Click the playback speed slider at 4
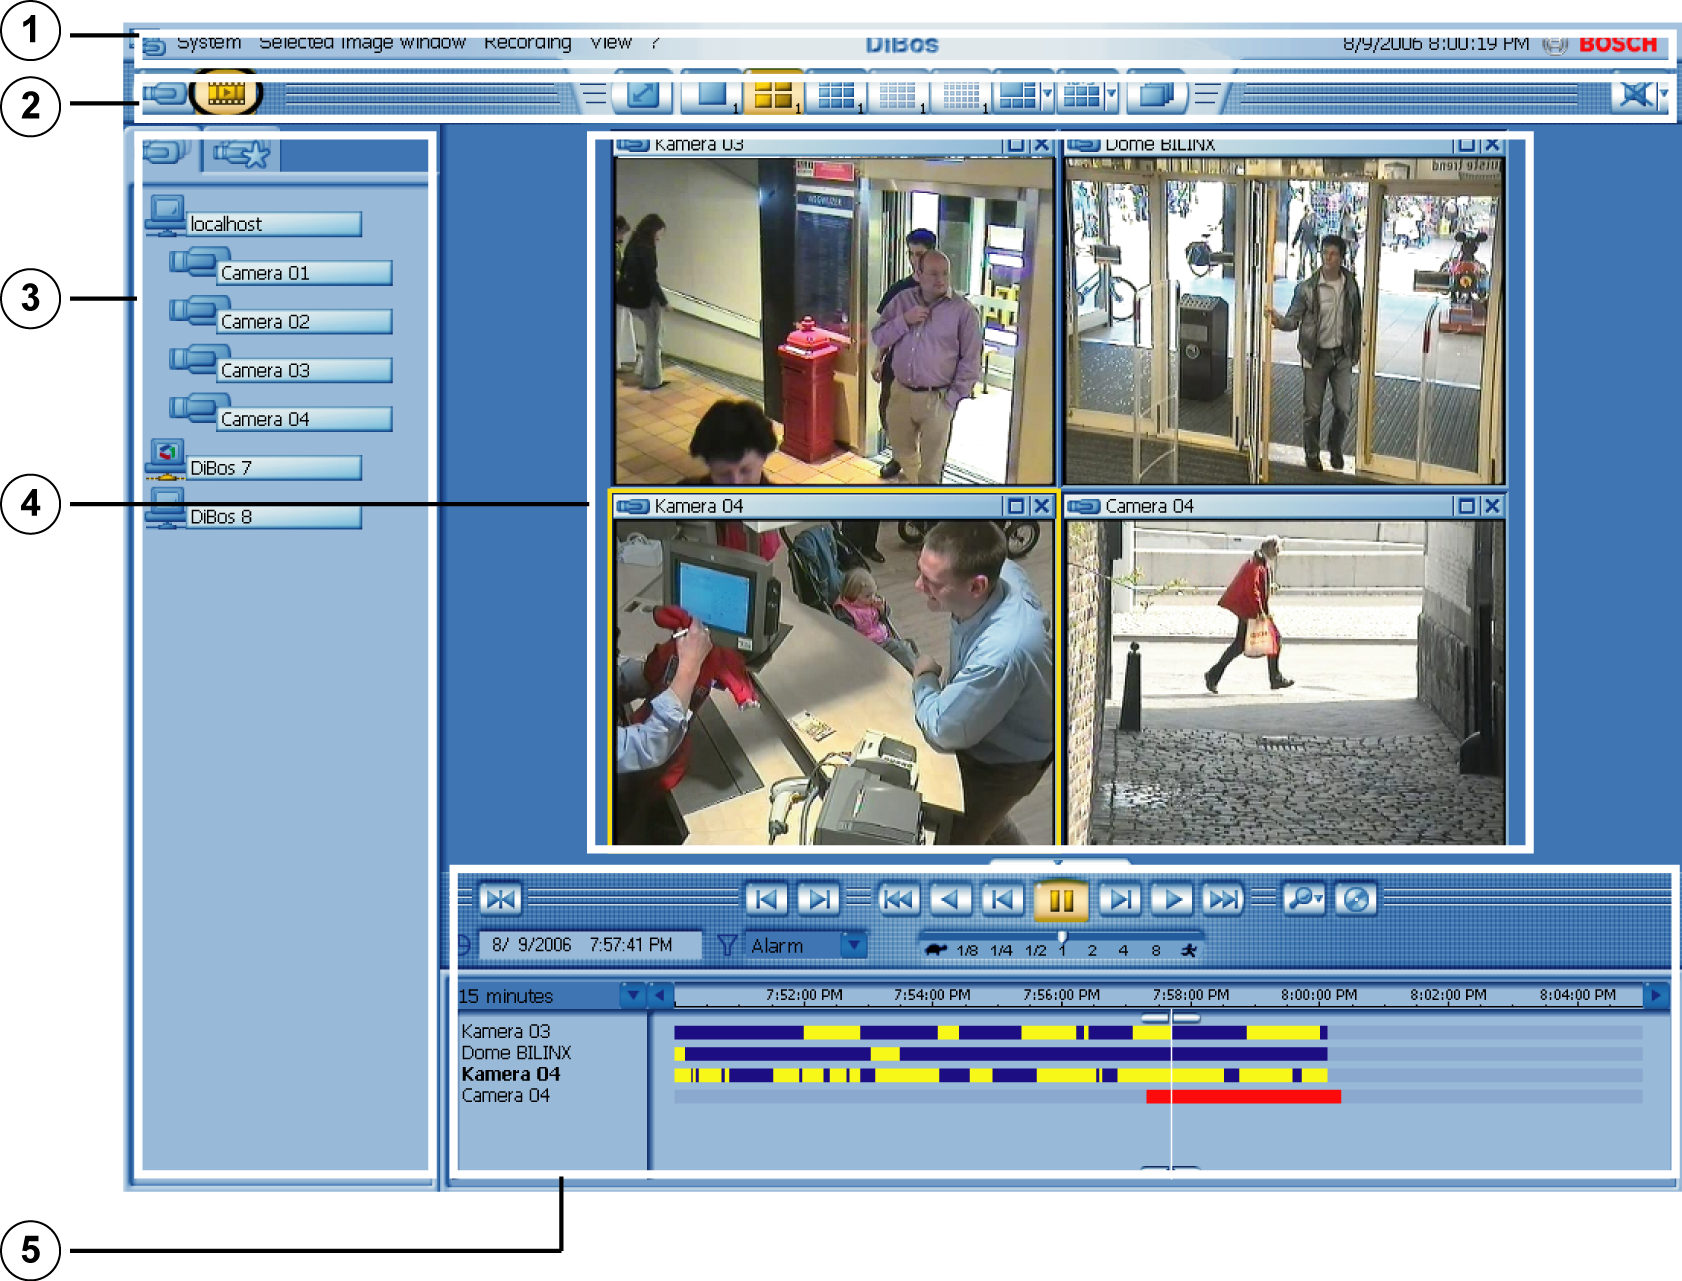 (1123, 950)
